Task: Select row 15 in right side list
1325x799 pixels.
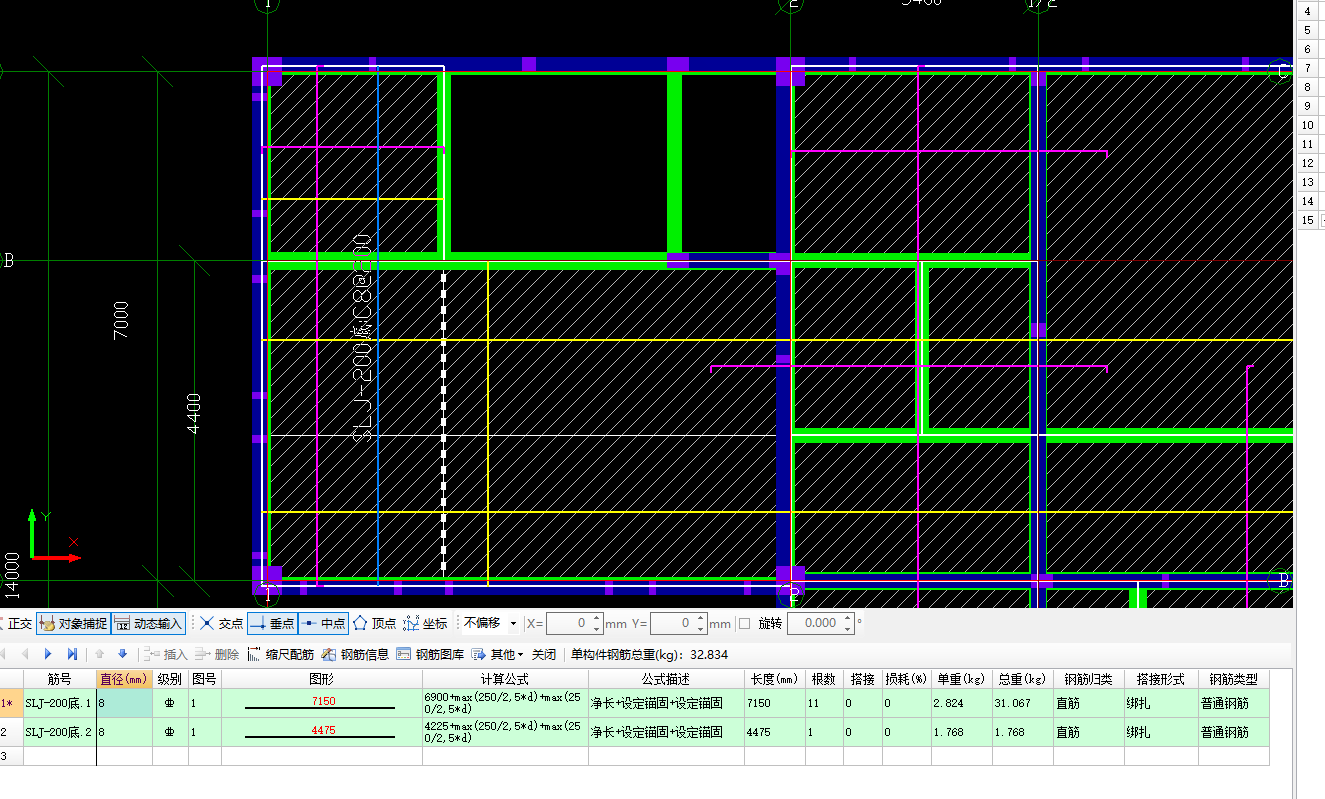Action: tap(1308, 220)
